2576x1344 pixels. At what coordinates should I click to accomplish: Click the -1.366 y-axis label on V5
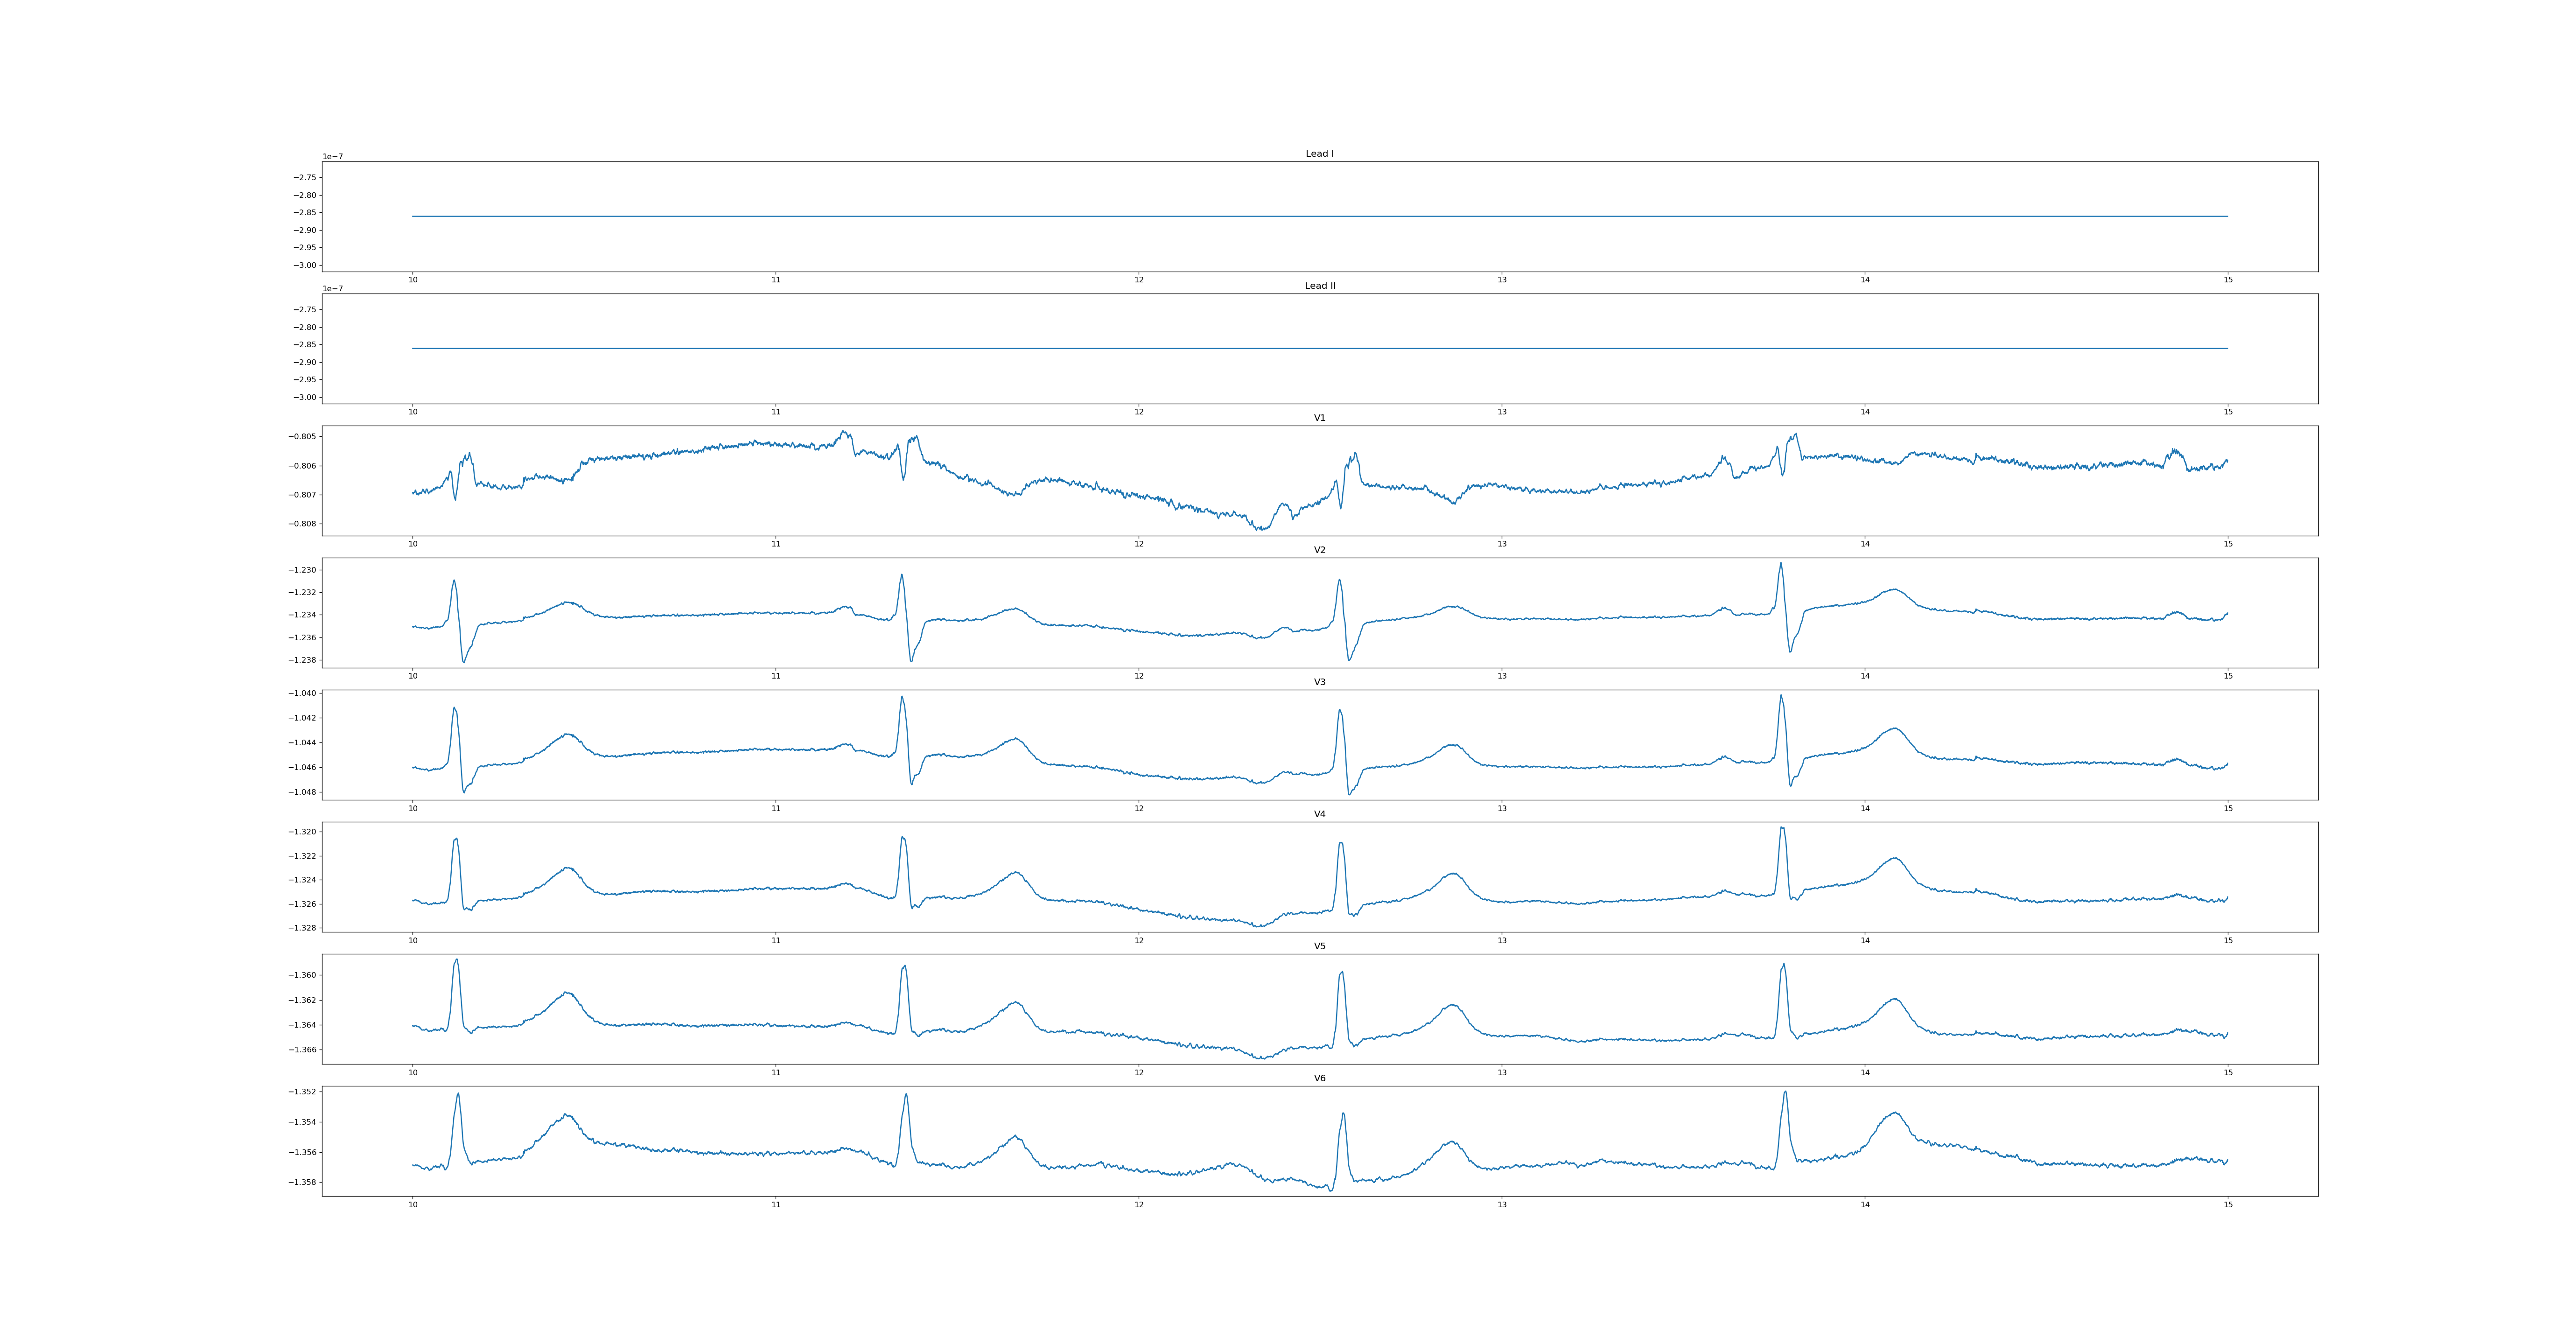coord(303,1050)
